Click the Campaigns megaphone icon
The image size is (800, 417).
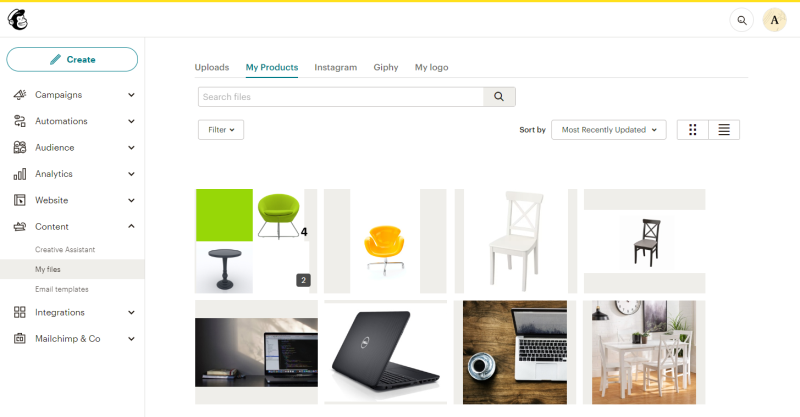tap(20, 94)
